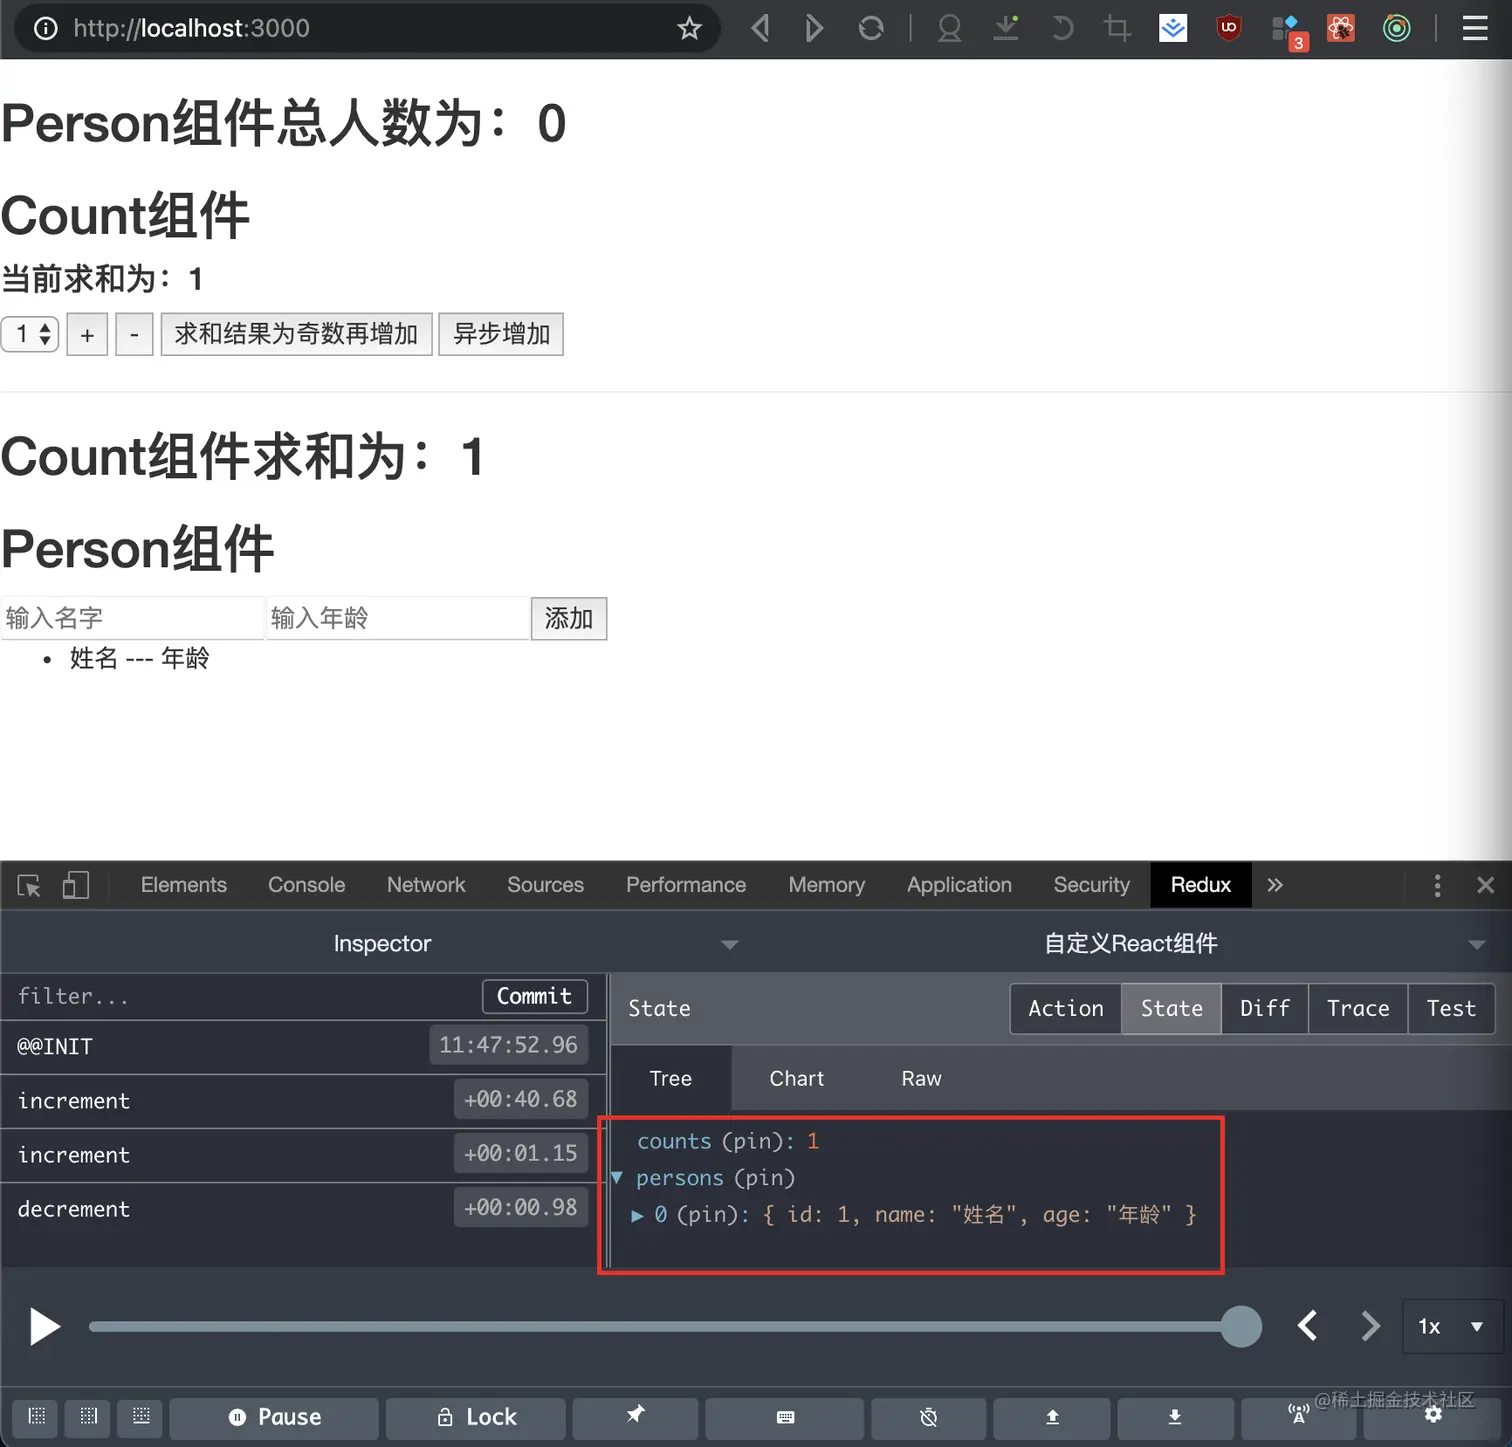Open the Memory tab
This screenshot has width=1512, height=1447.
826,885
